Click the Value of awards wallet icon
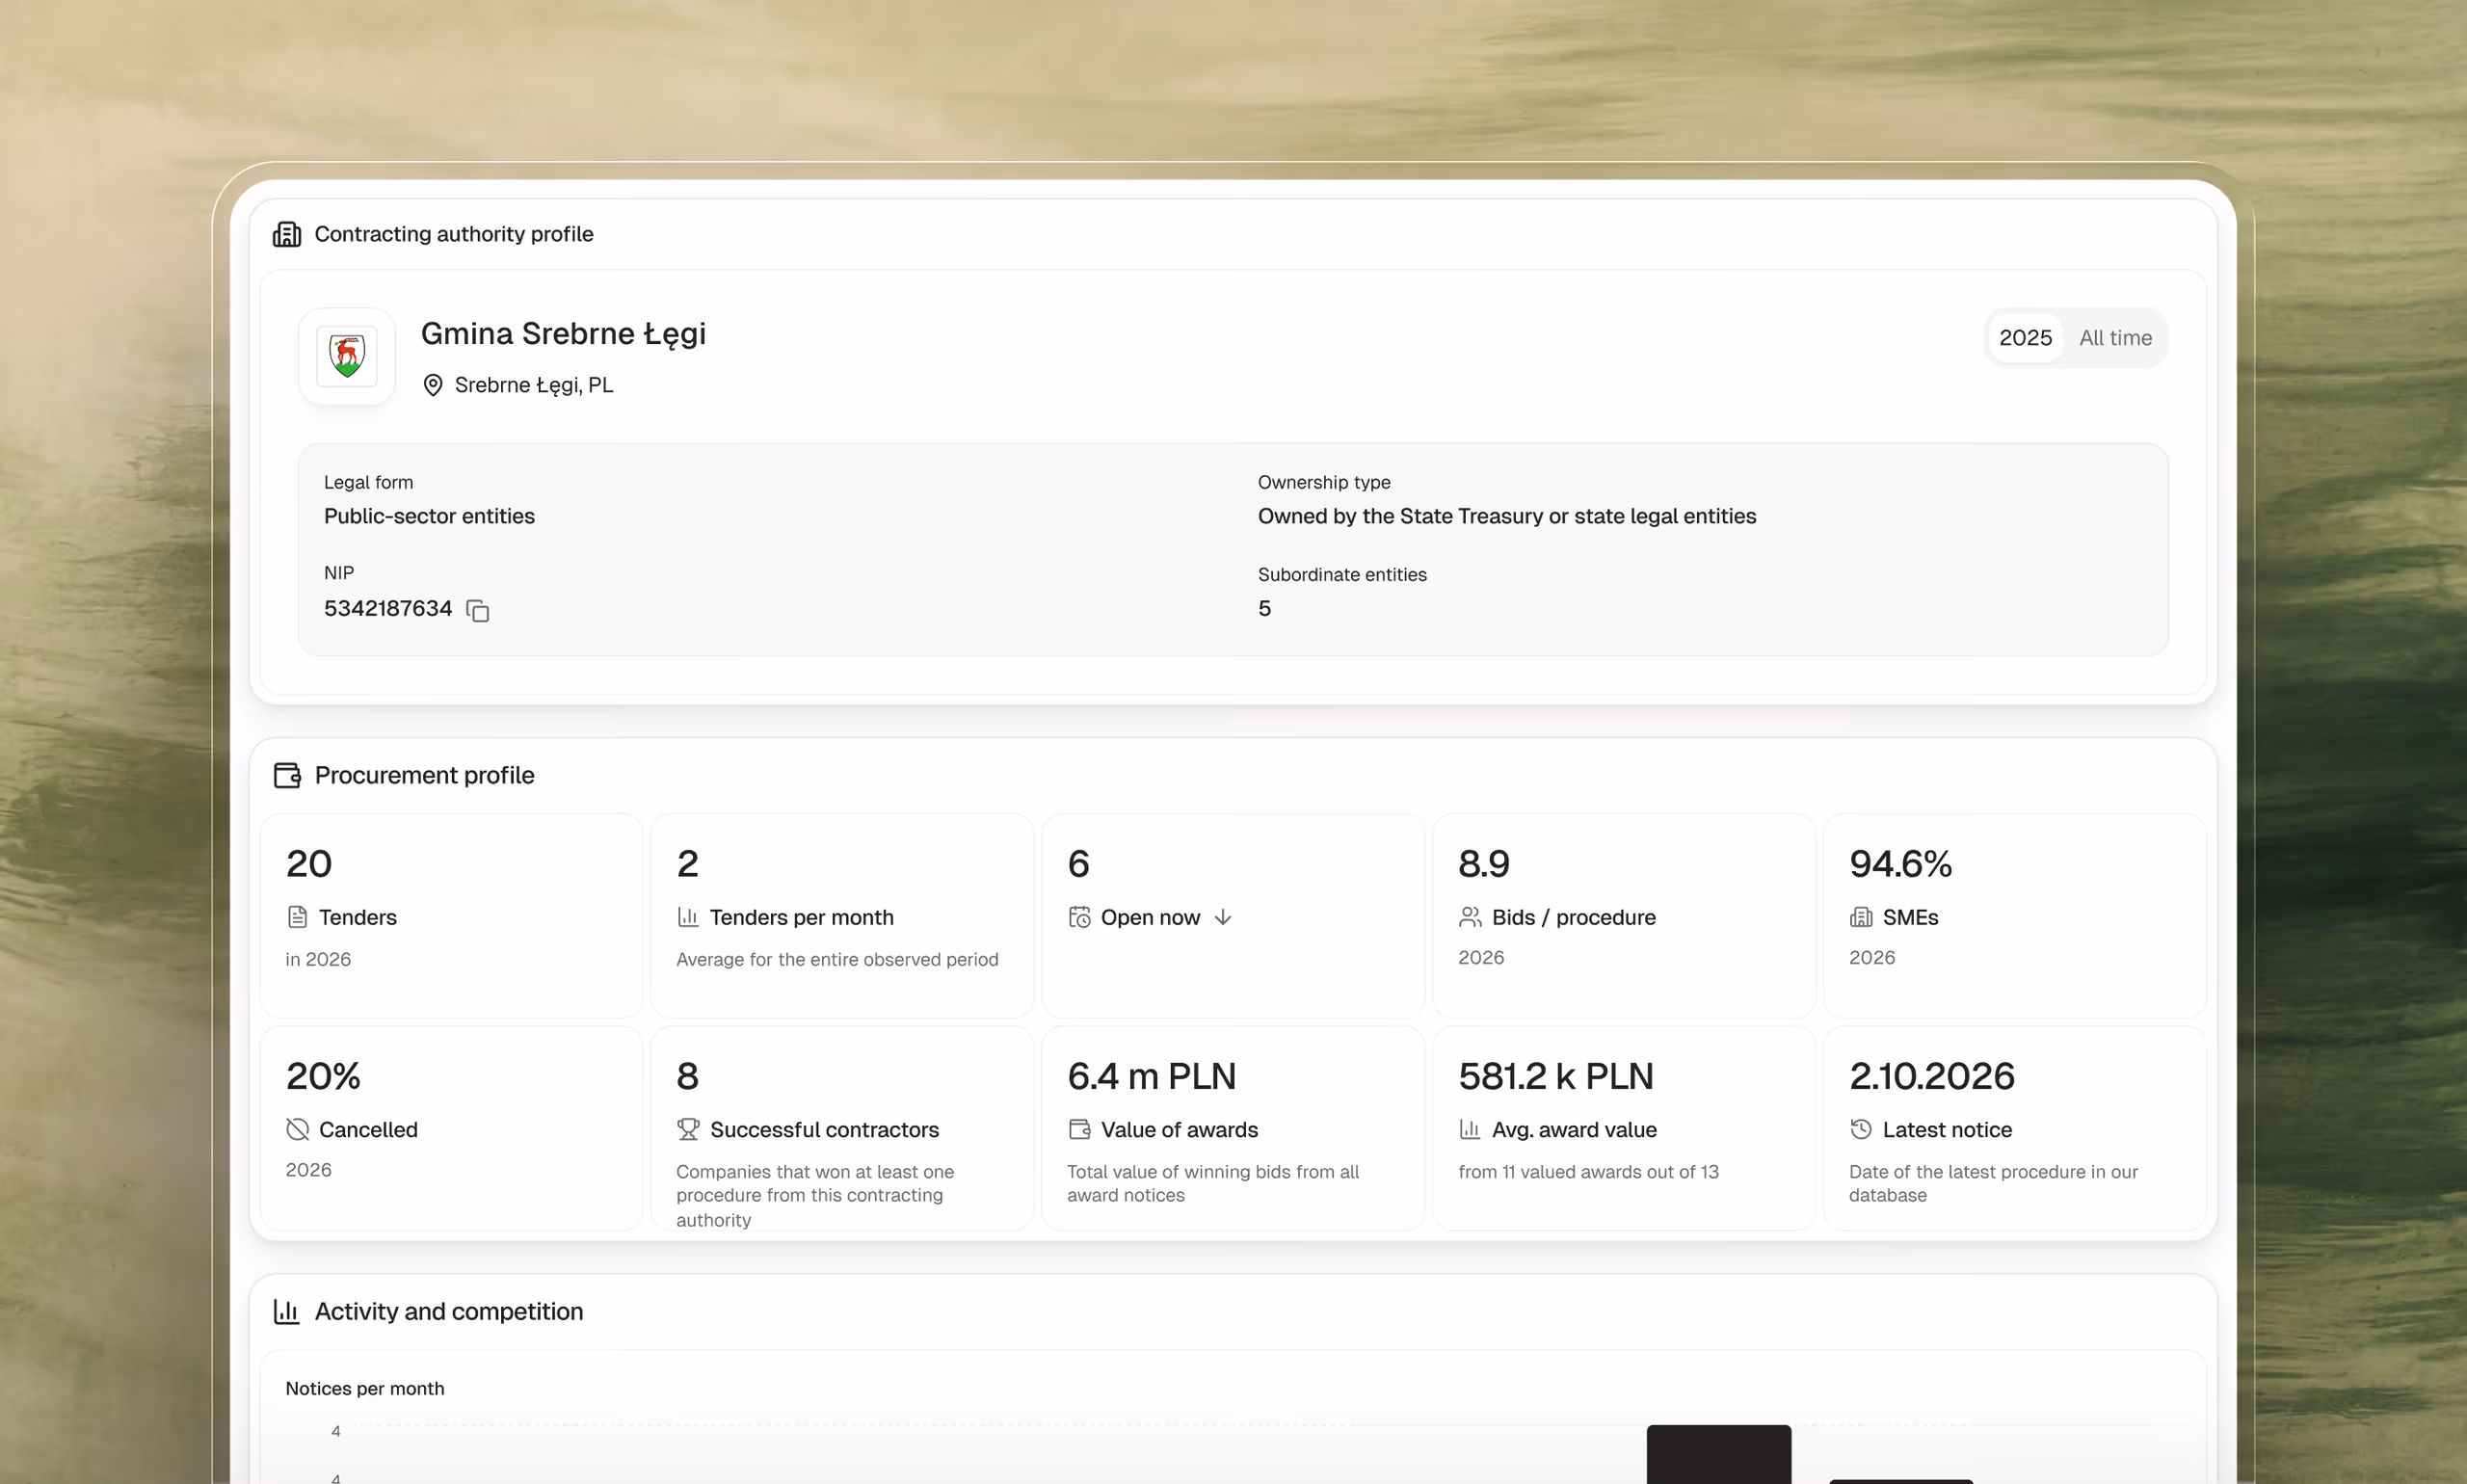Viewport: 2467px width, 1484px height. (x=1079, y=1129)
